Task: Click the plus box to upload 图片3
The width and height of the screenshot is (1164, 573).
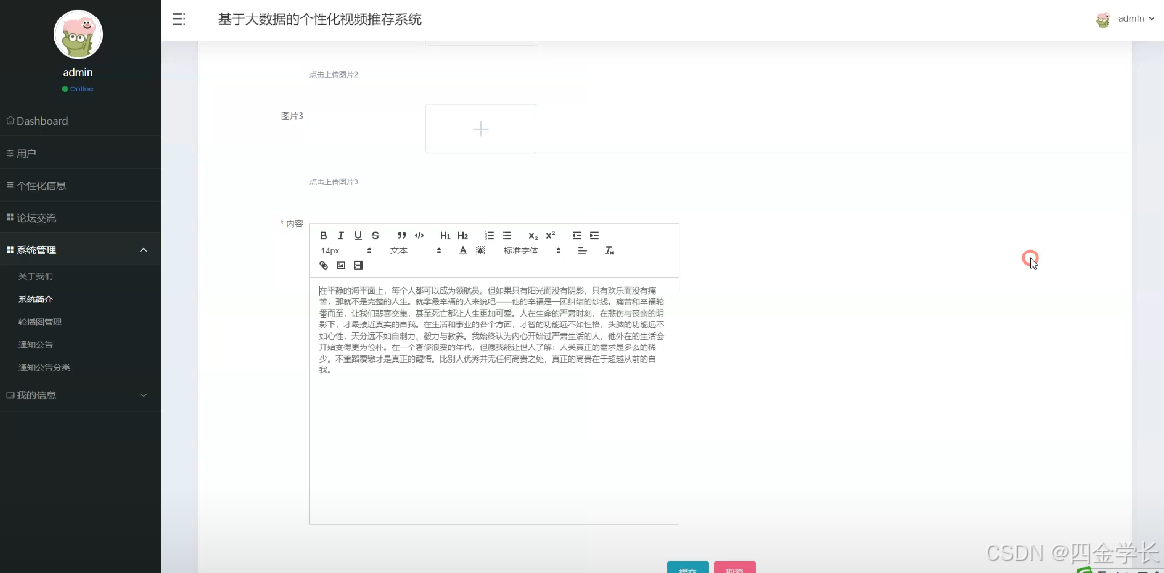Action: coord(480,129)
